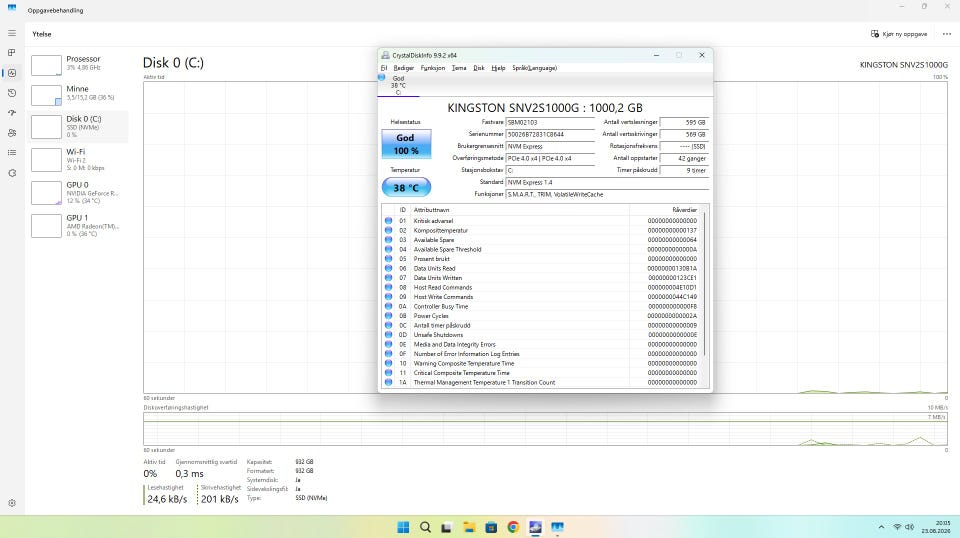Switch to CrystalDiskInfo via taskbar icon
Screen dimensions: 960x538
535,527
